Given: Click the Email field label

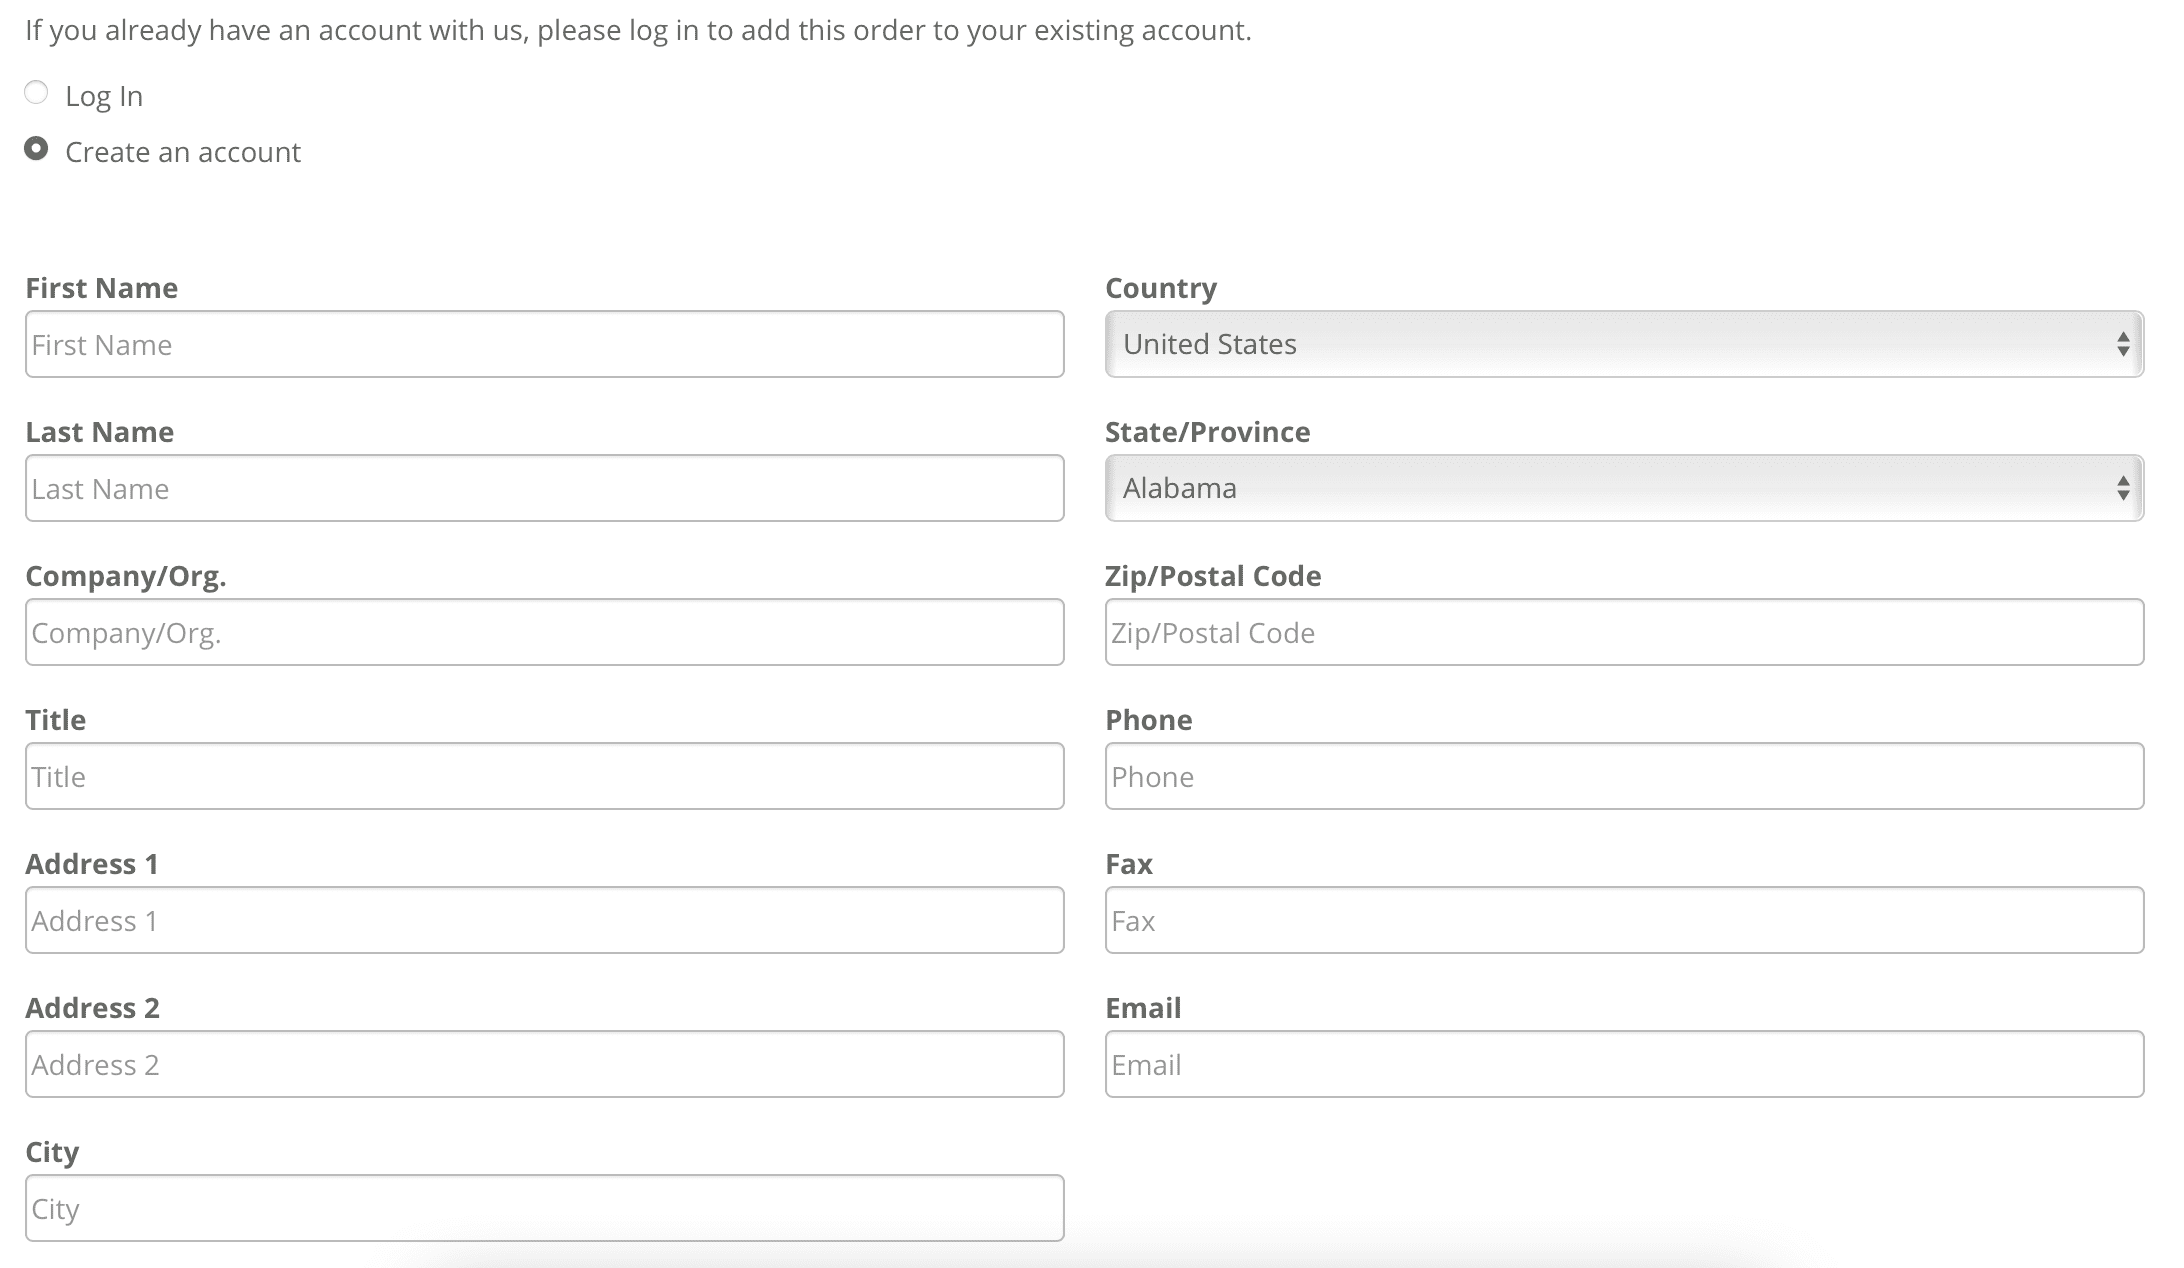Looking at the screenshot, I should click(x=1143, y=1008).
